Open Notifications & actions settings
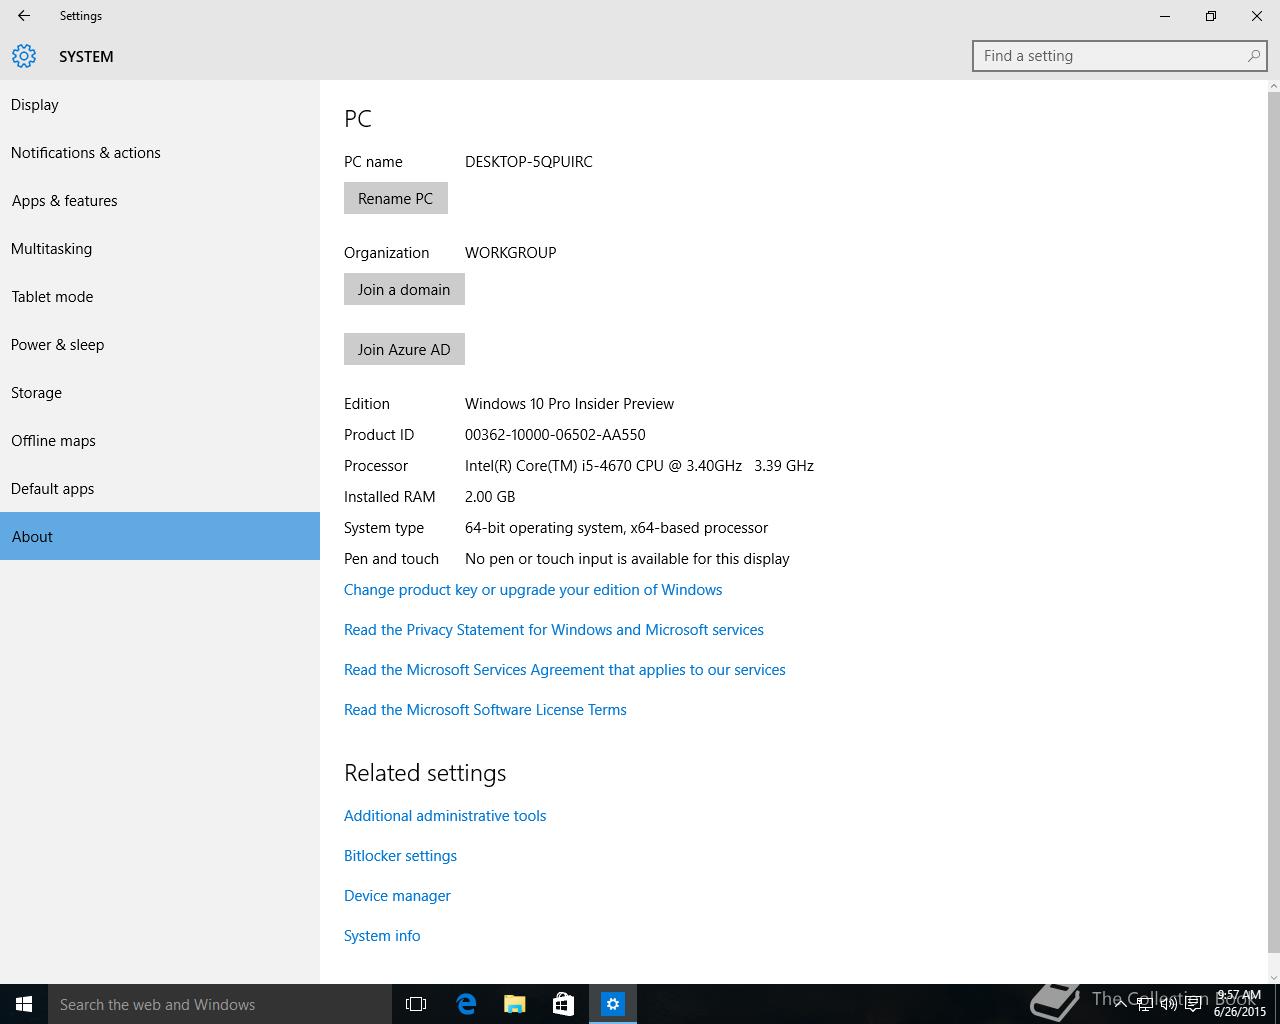 tap(160, 153)
